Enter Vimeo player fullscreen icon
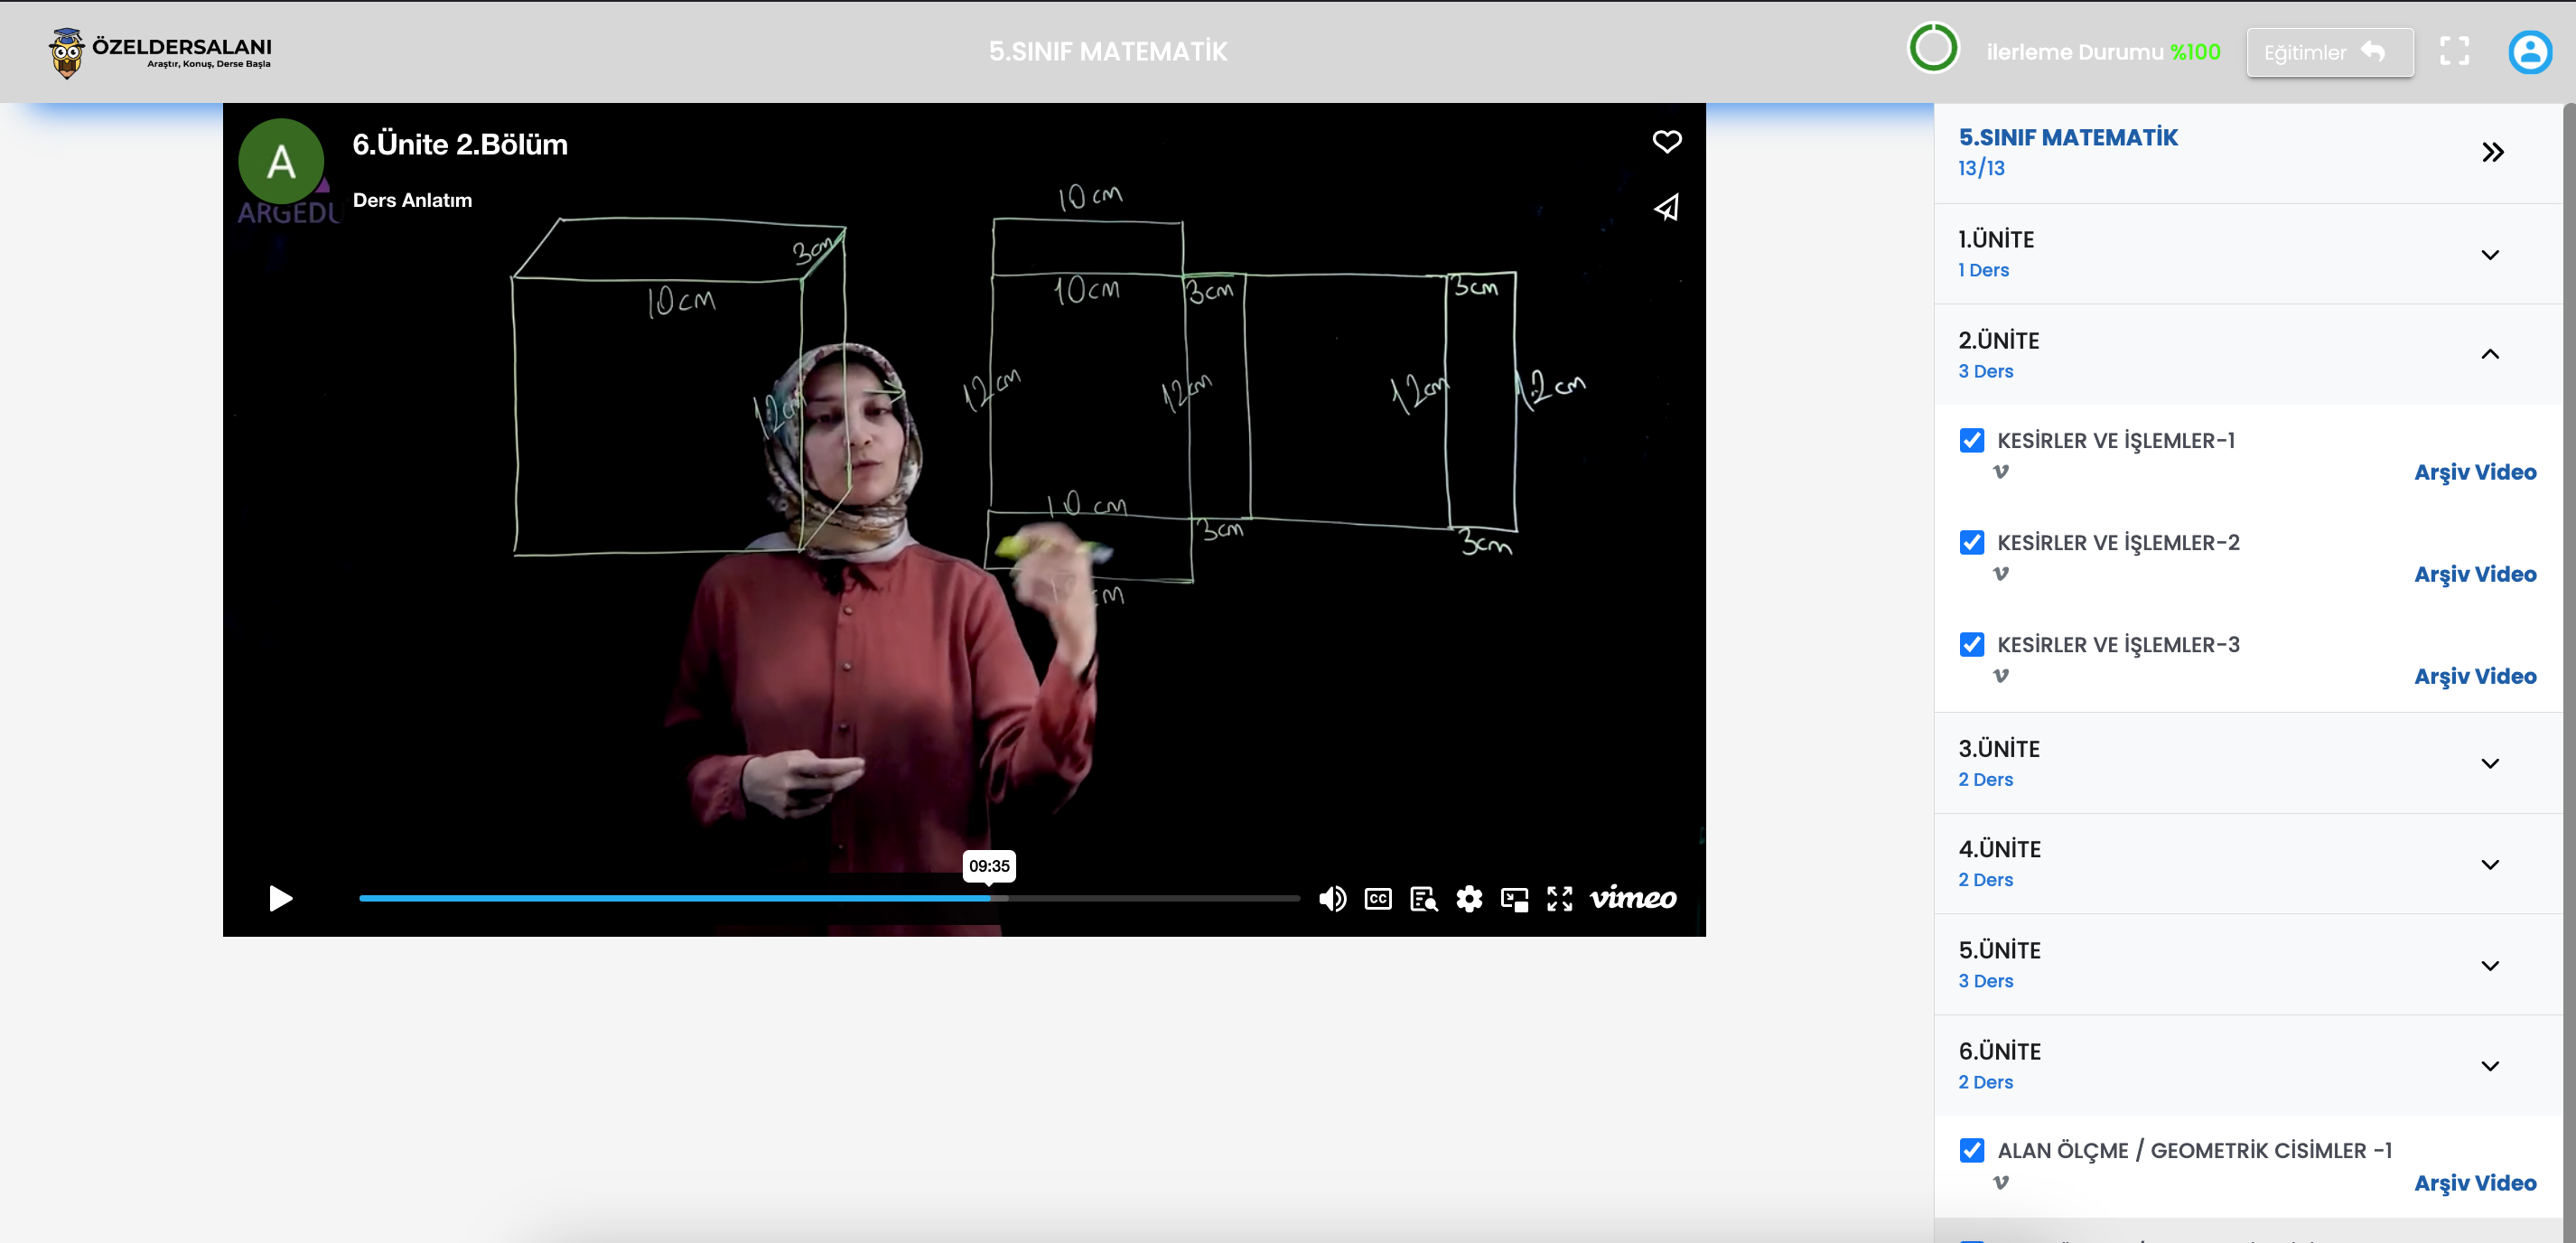Image resolution: width=2576 pixels, height=1243 pixels. coord(1559,899)
